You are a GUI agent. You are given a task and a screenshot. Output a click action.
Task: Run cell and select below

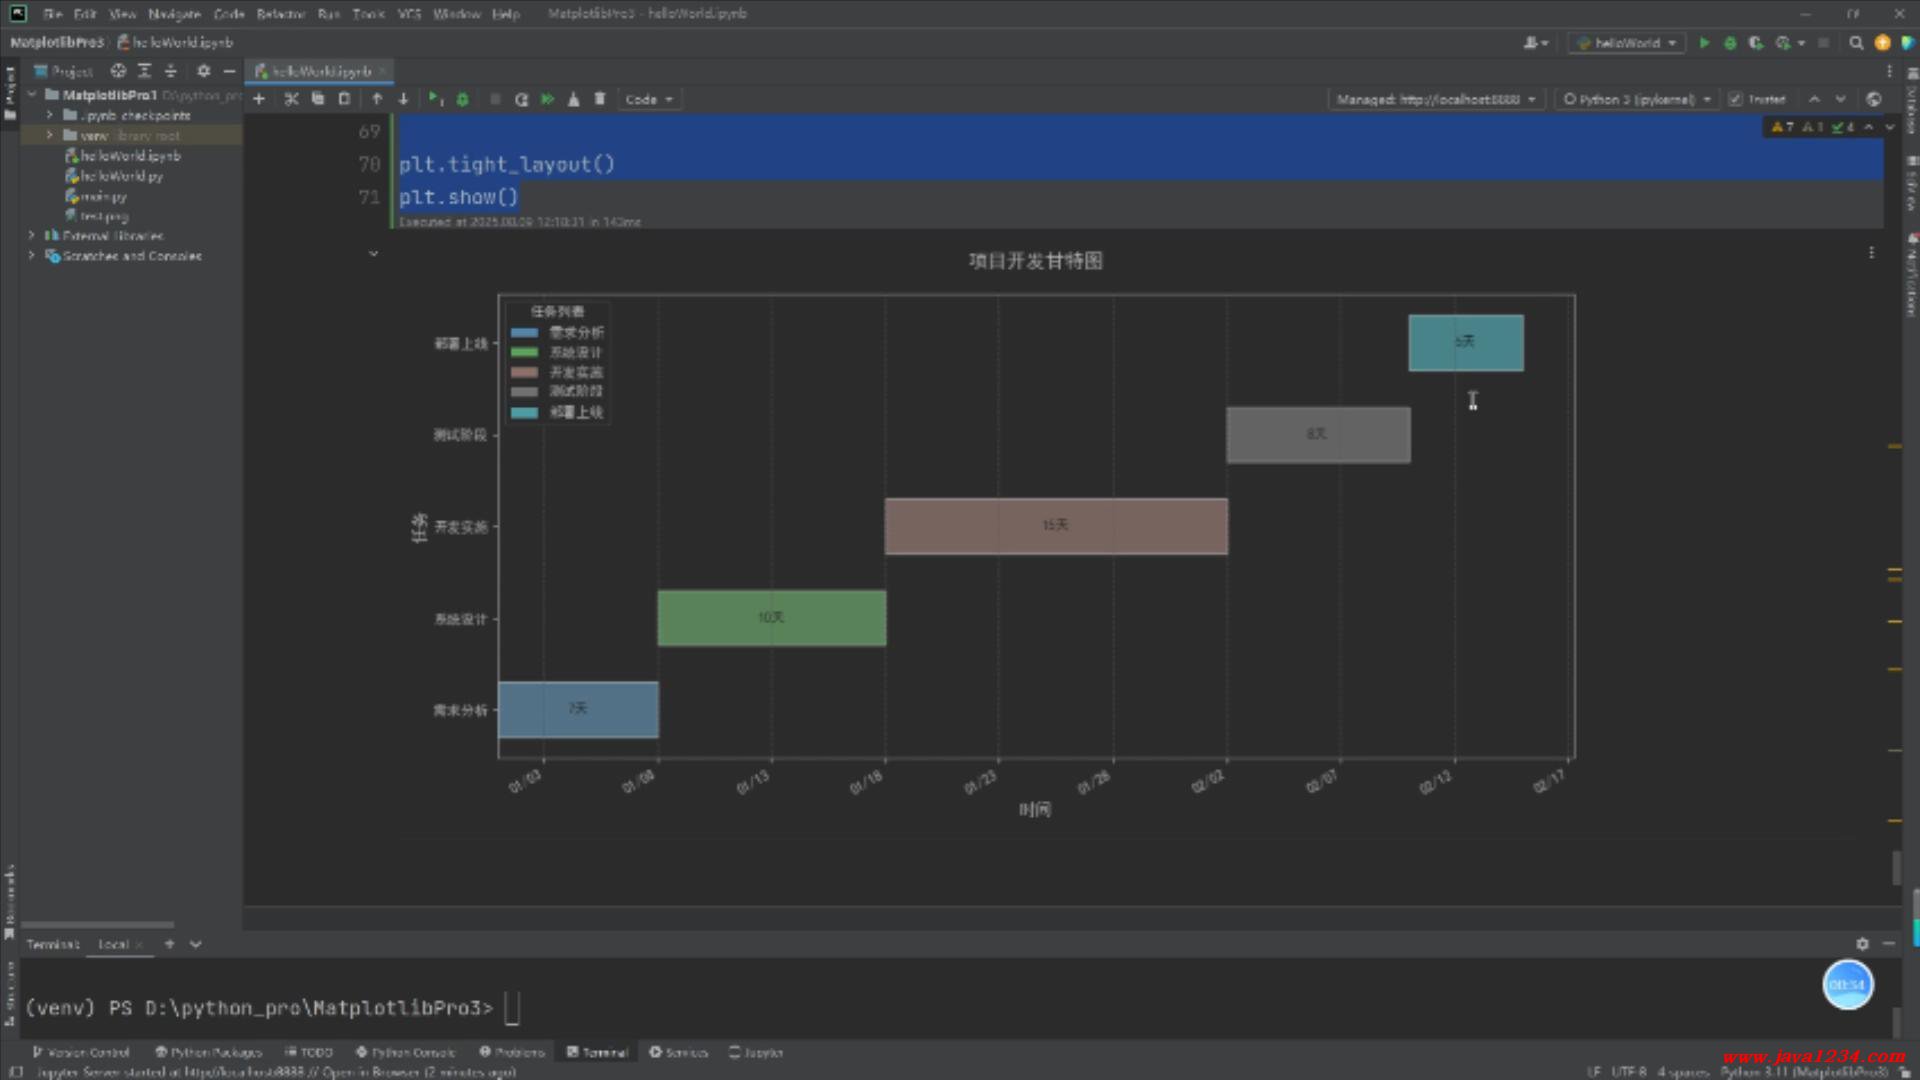pos(435,99)
